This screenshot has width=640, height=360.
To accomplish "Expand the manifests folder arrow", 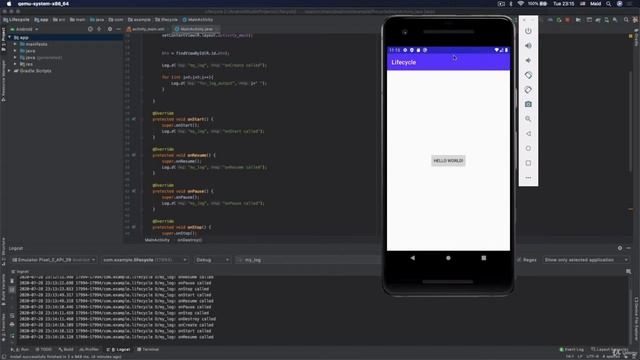I will click(x=16, y=44).
